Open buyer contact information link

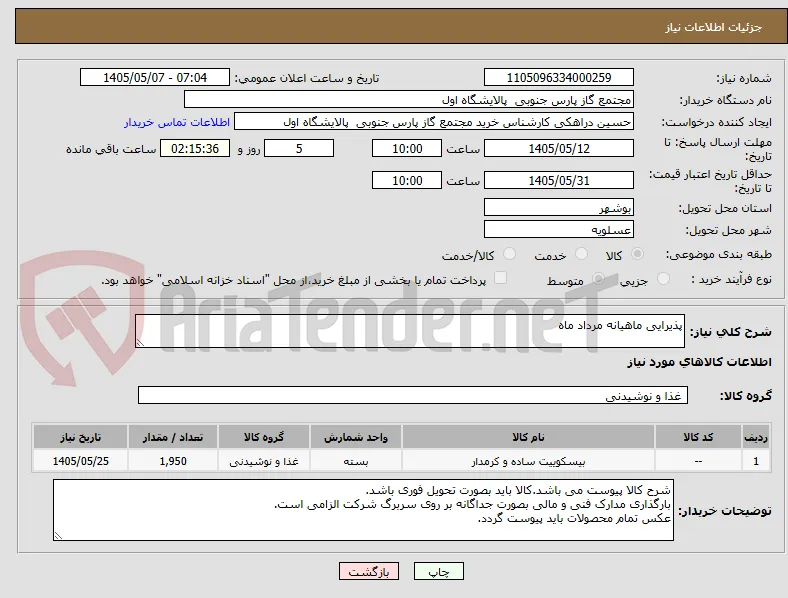point(177,122)
